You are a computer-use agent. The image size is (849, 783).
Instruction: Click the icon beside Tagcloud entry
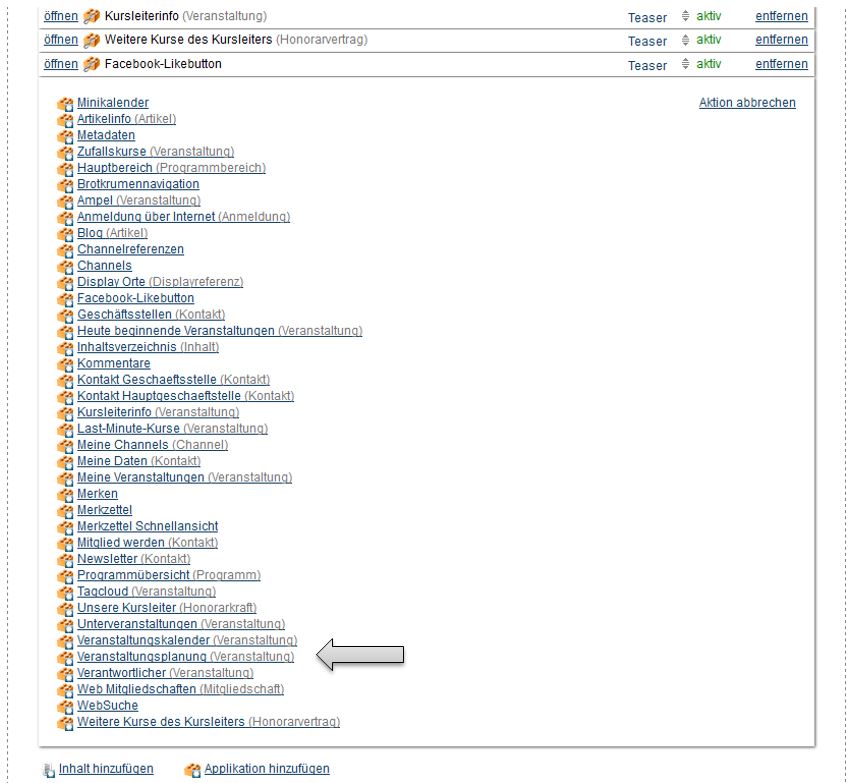(66, 592)
